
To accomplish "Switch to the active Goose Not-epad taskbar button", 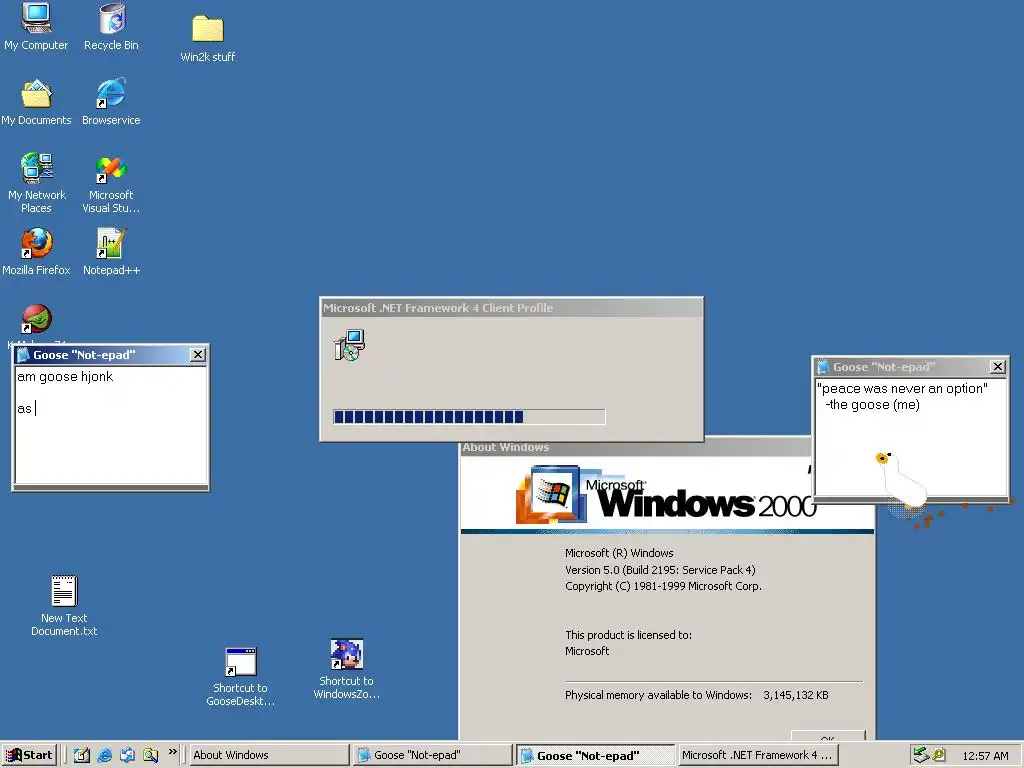I will point(596,755).
